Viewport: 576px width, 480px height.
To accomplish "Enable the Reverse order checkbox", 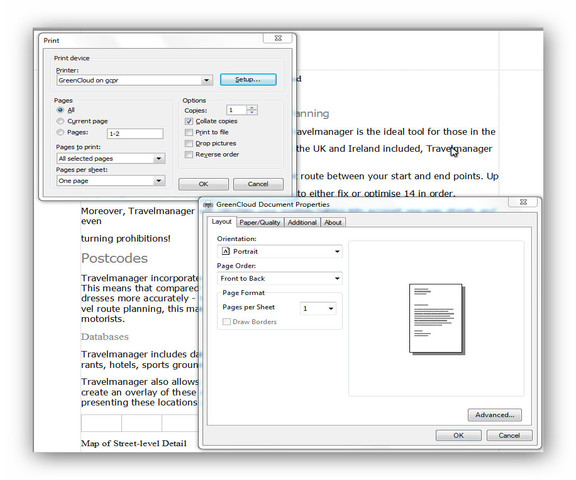I will 189,155.
